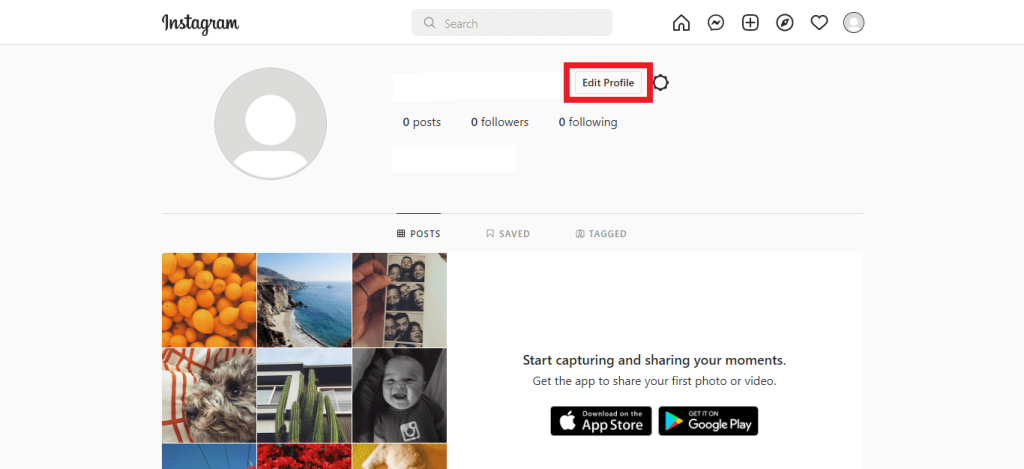Get it on Google Play badge
The width and height of the screenshot is (1024, 469).
(708, 421)
